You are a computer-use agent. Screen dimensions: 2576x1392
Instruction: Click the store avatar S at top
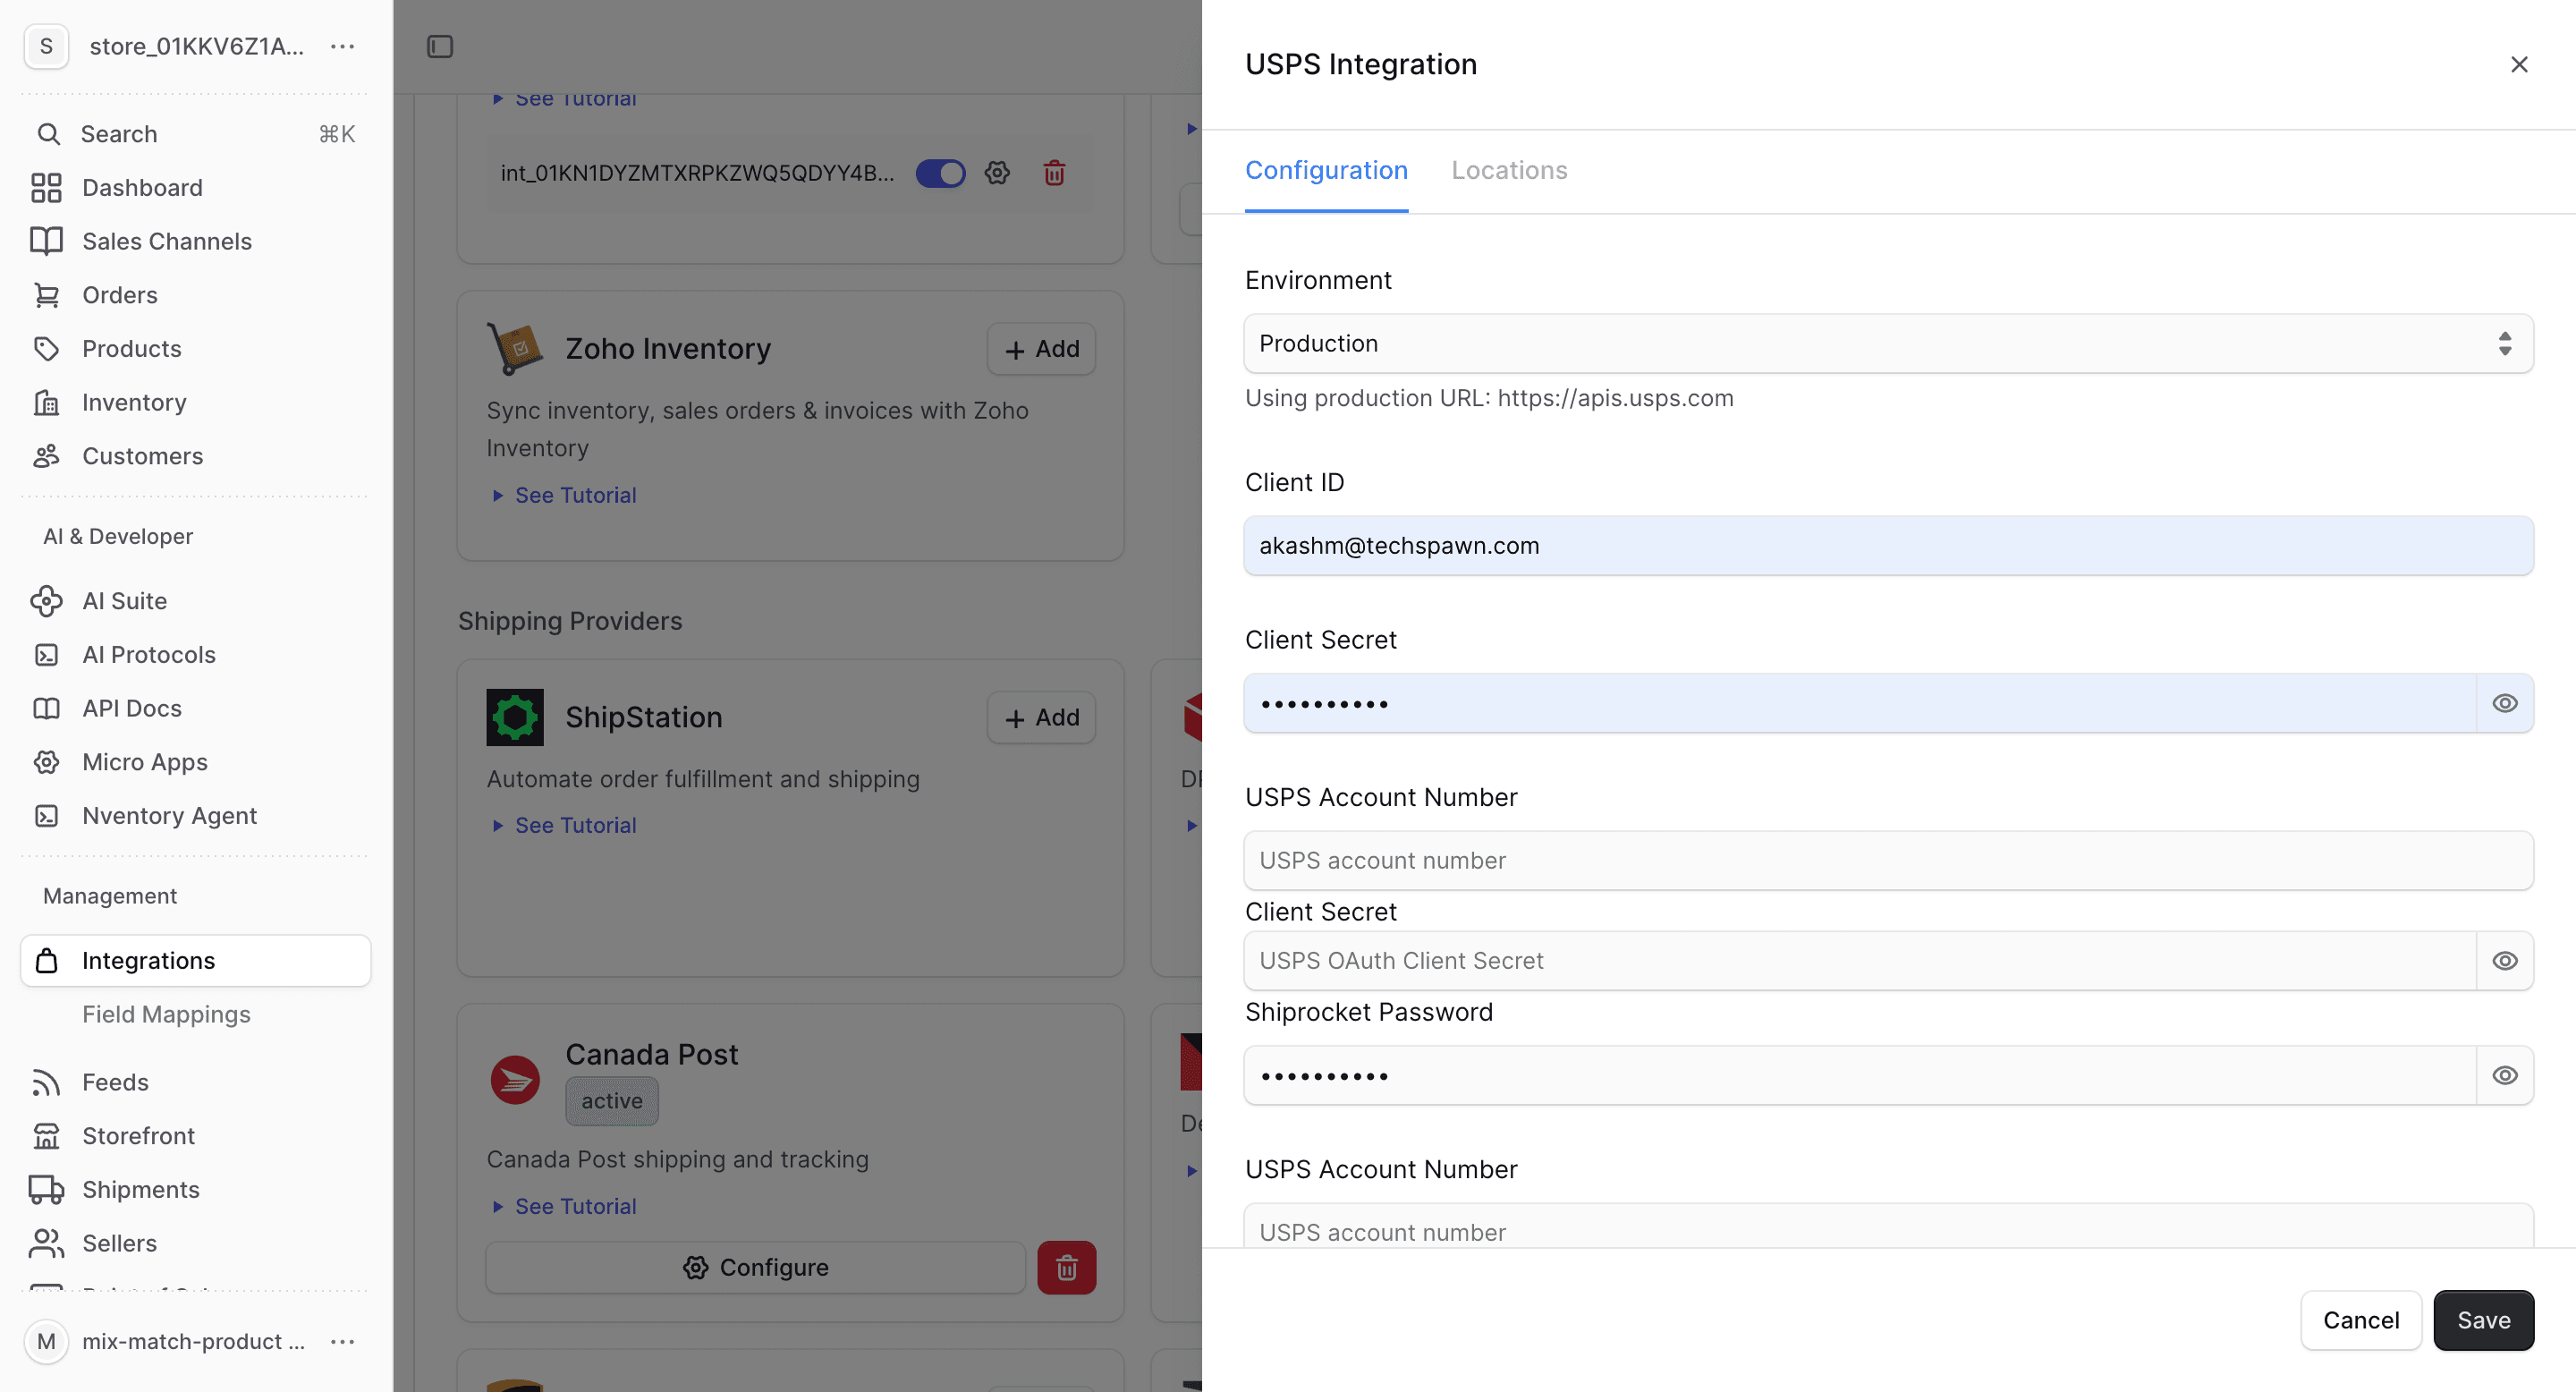click(46, 47)
